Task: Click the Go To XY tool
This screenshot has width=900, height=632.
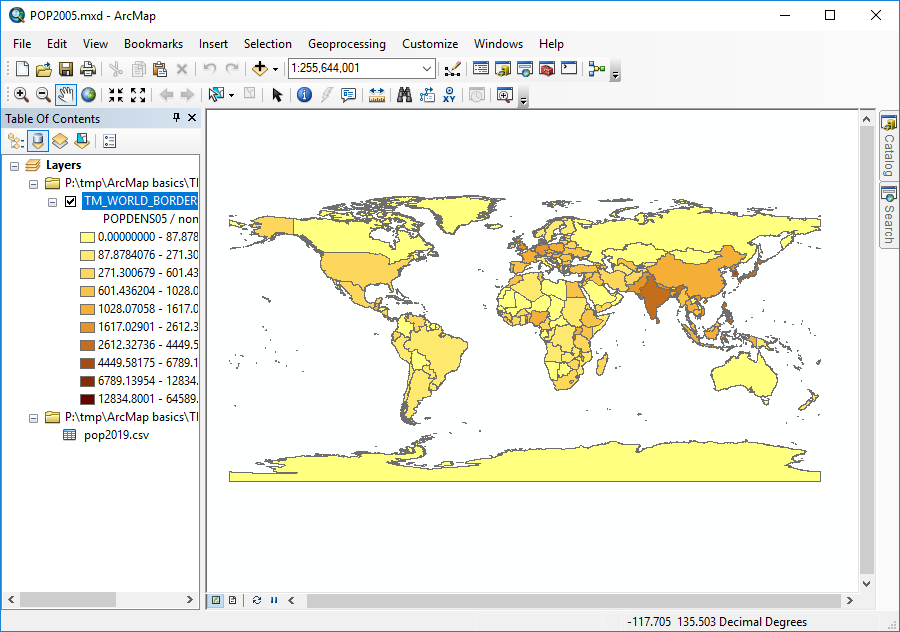Action: point(451,94)
